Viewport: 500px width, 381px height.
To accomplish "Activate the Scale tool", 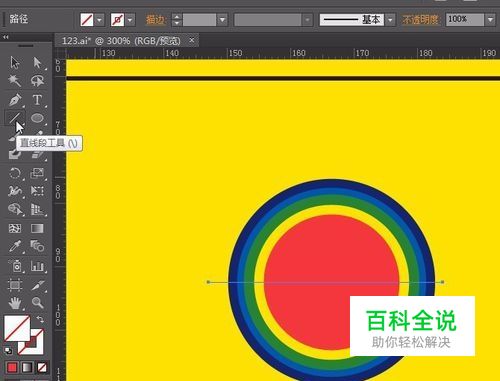I will click(x=37, y=173).
